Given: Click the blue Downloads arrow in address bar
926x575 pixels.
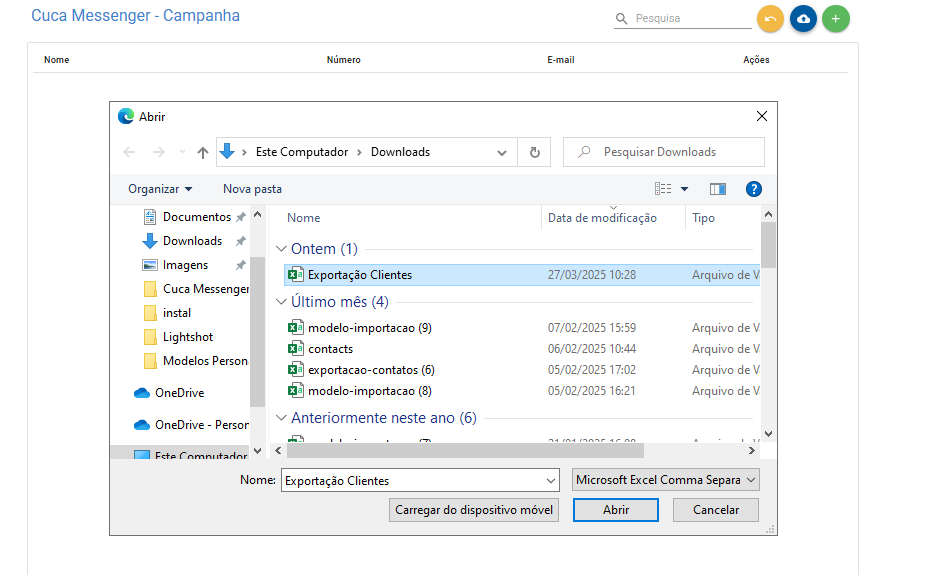Looking at the screenshot, I should click(x=227, y=152).
